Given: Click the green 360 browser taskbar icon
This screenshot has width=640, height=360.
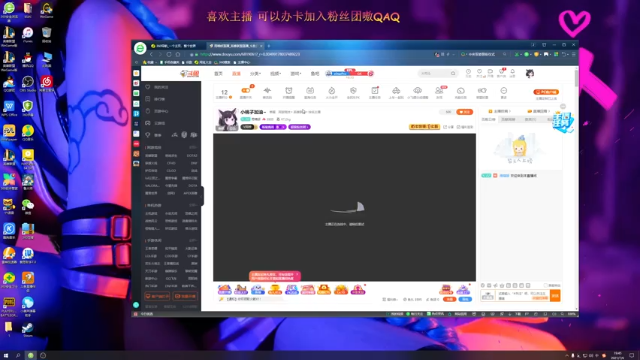Looking at the screenshot, I should (31, 356).
